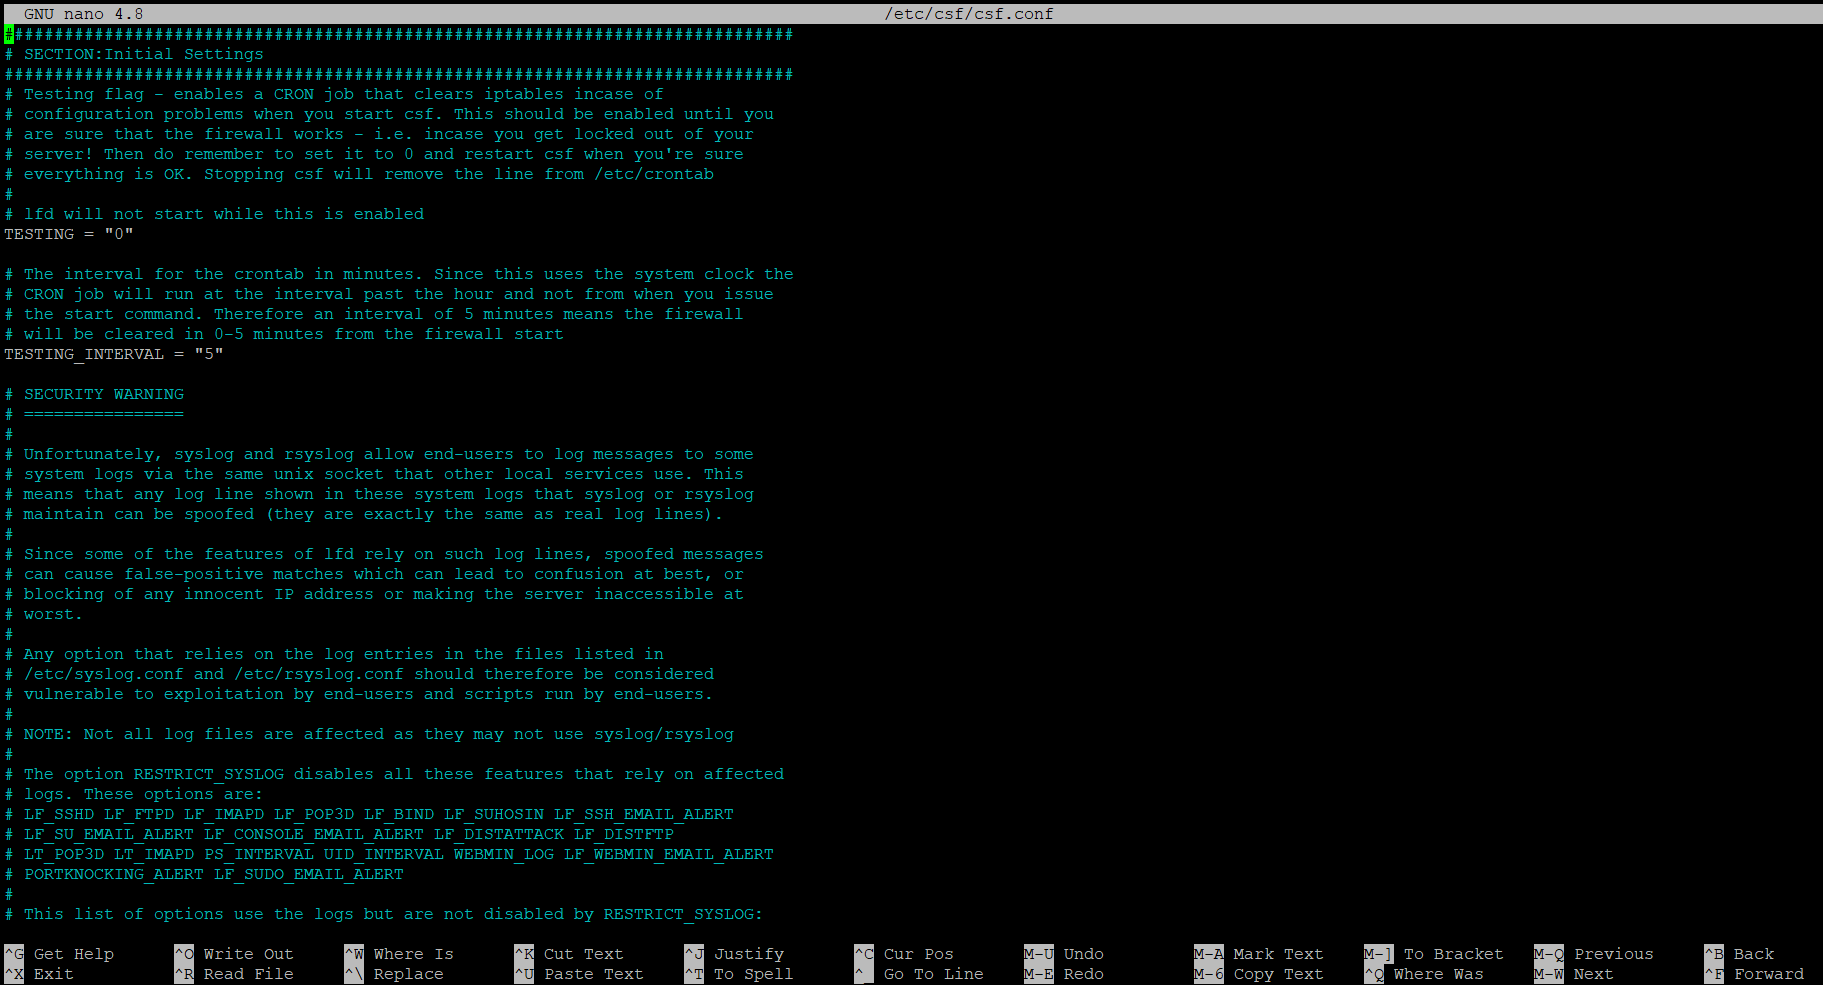
Task: Click the Exit shortcut label
Action: point(53,974)
